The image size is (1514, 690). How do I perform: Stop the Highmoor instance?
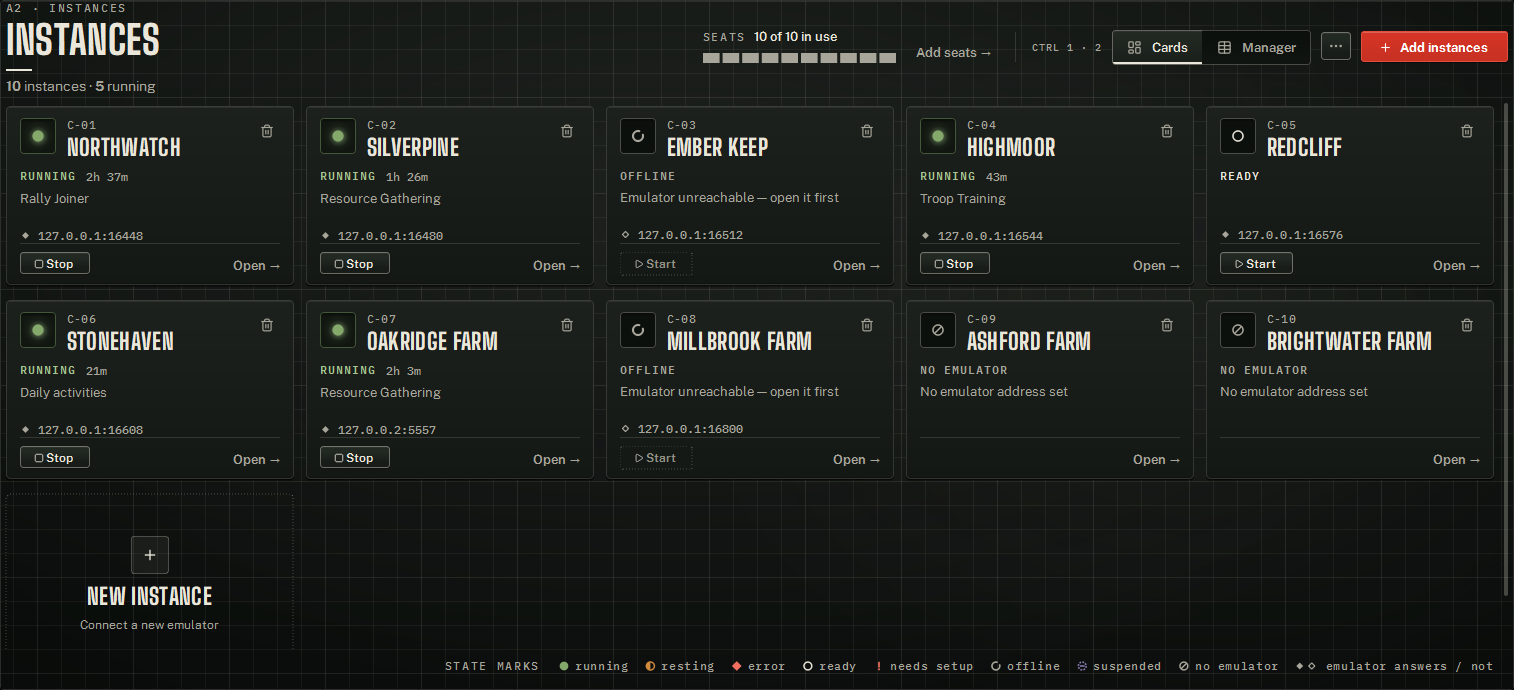click(x=955, y=263)
